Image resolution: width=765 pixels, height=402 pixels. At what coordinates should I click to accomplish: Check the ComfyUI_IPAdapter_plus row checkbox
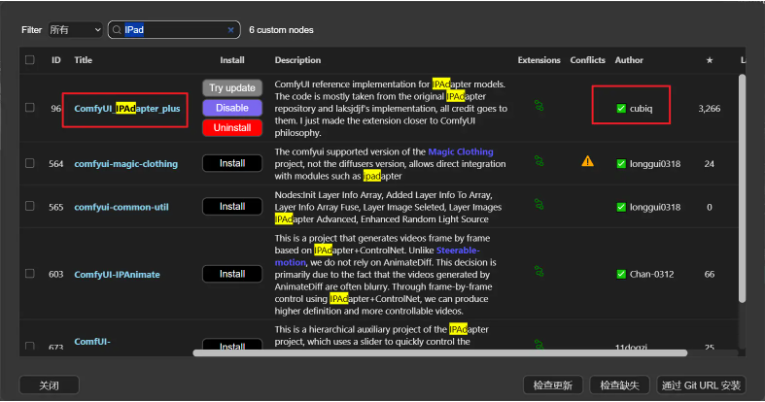(x=30, y=108)
